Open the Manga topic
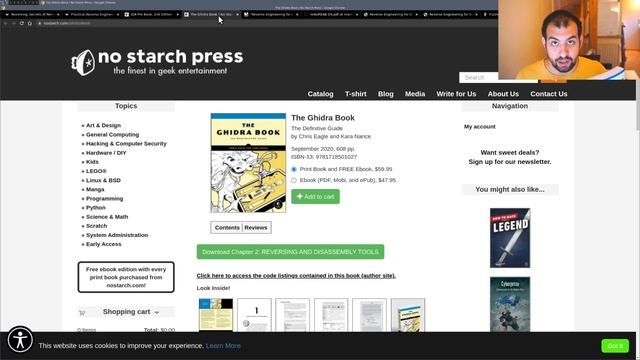Image resolution: width=640 pixels, height=360 pixels. coord(95,189)
